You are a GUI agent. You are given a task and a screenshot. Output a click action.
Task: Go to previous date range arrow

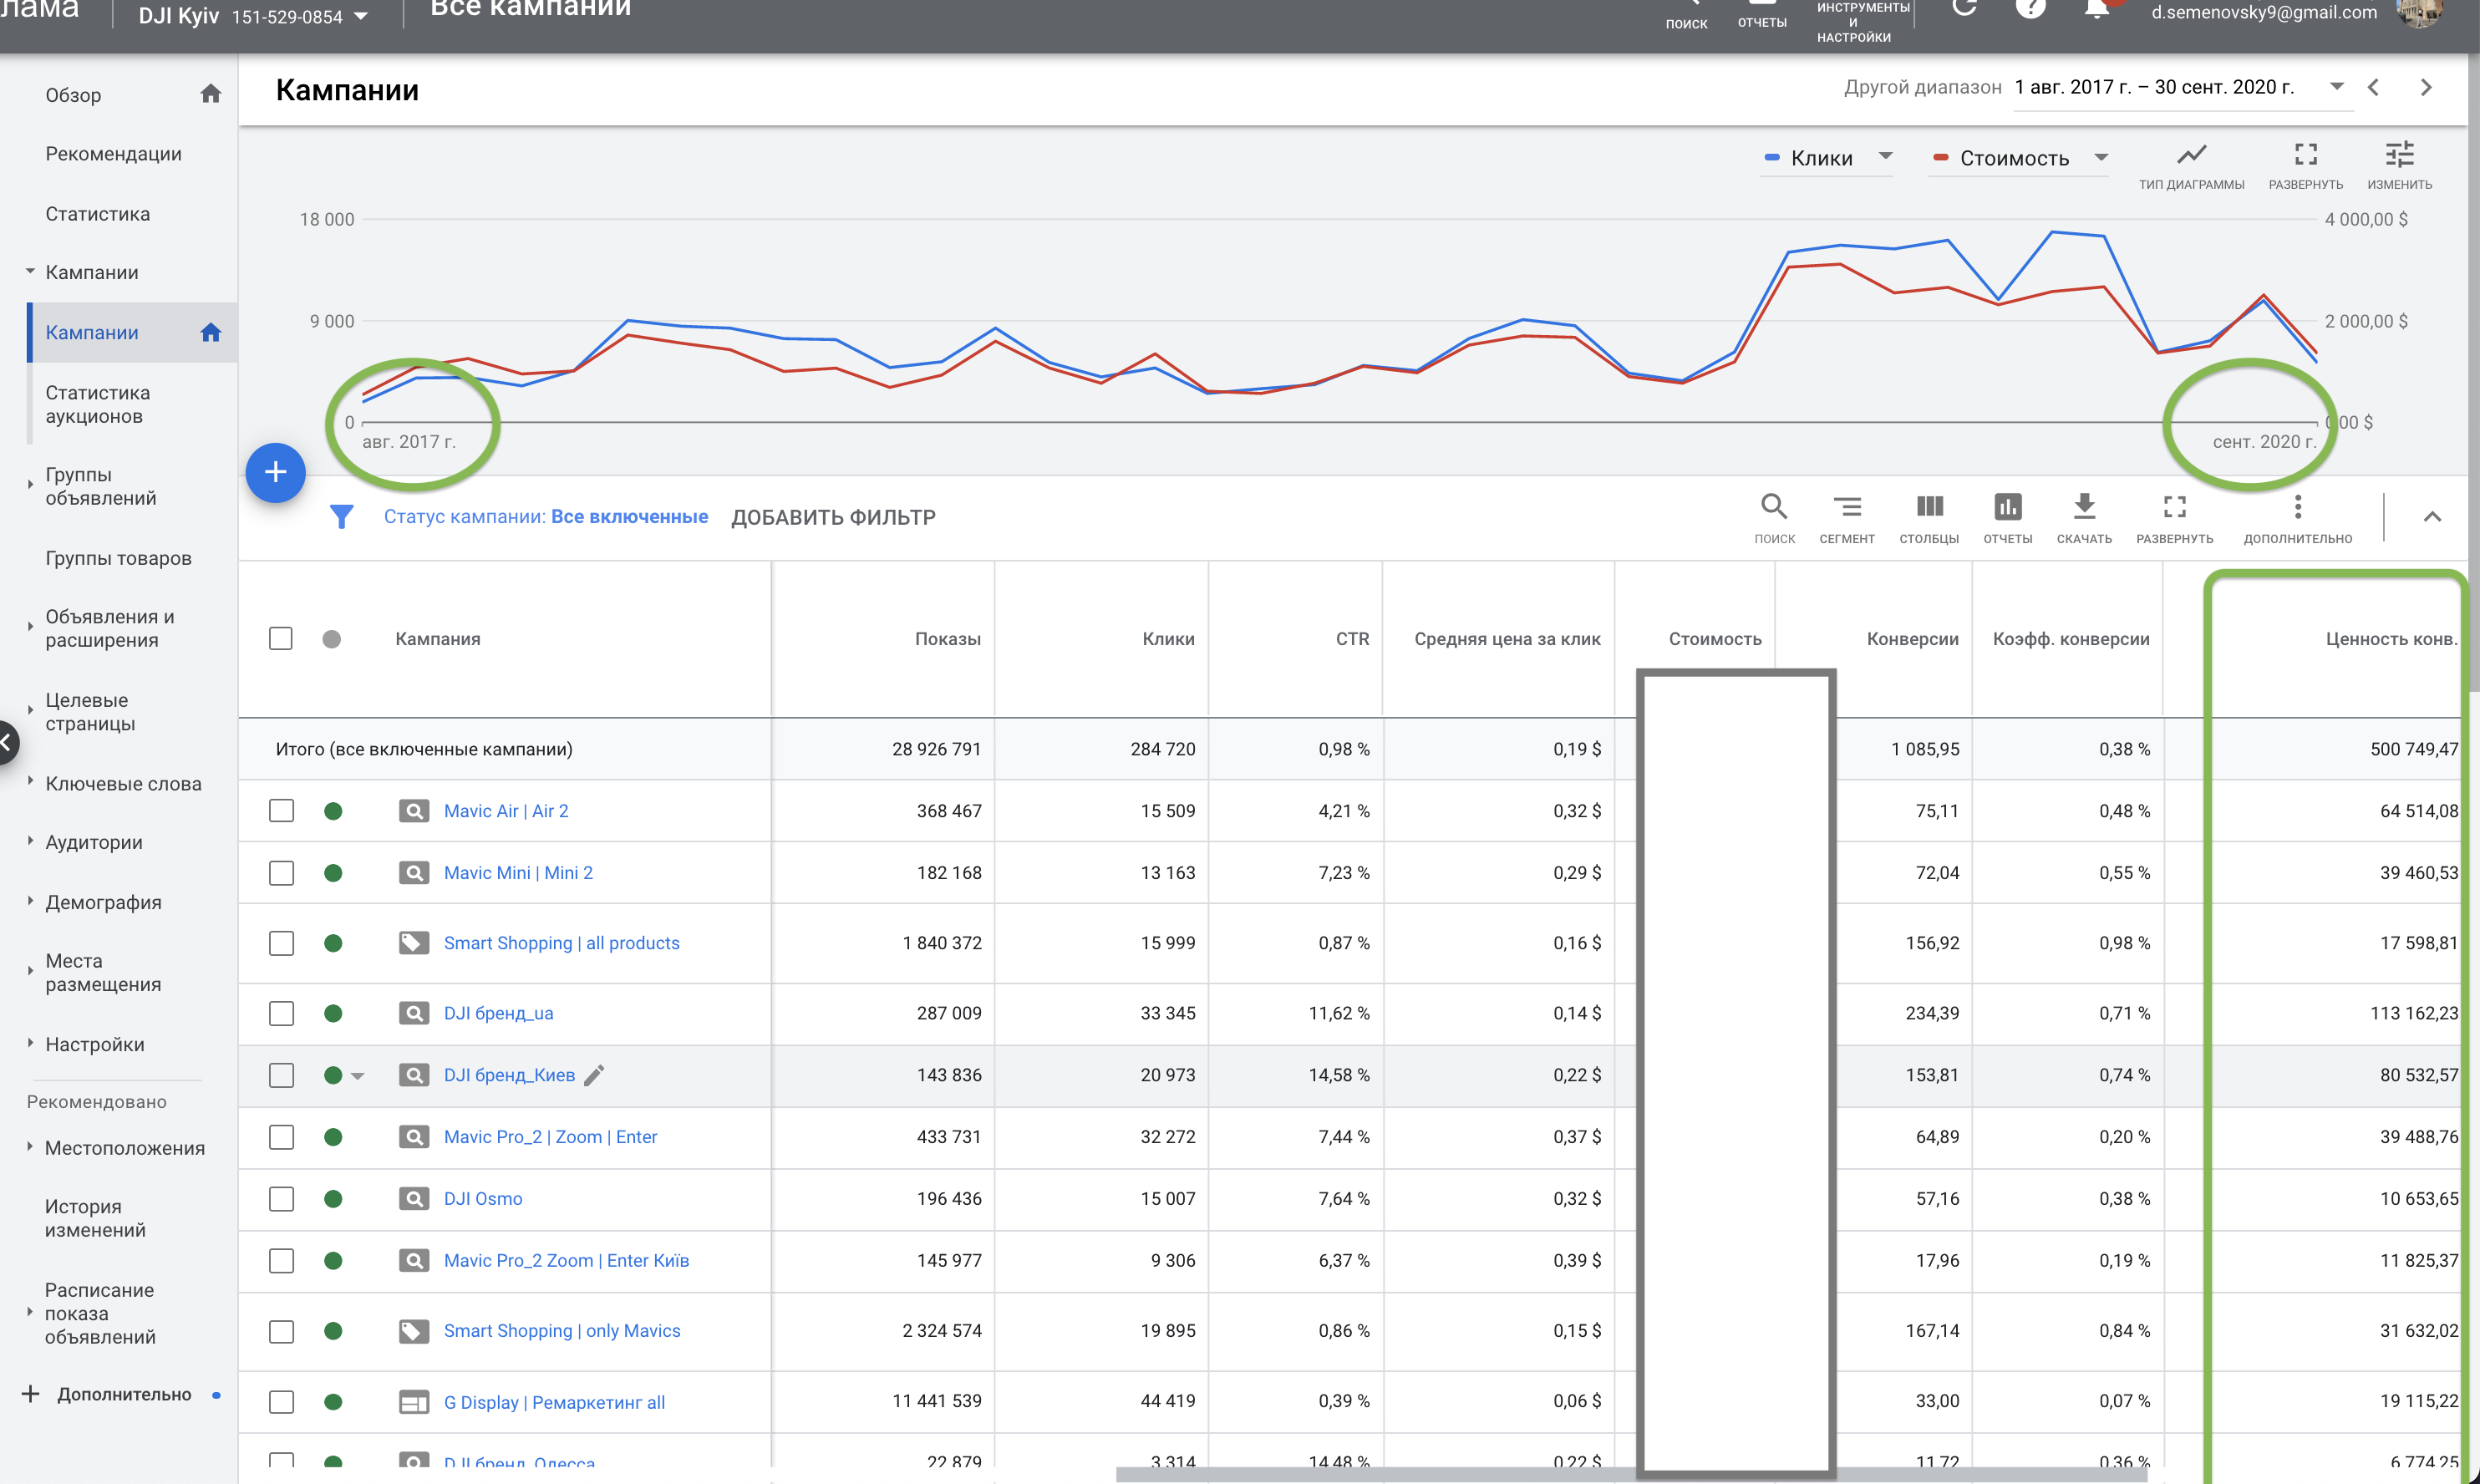click(x=2373, y=88)
